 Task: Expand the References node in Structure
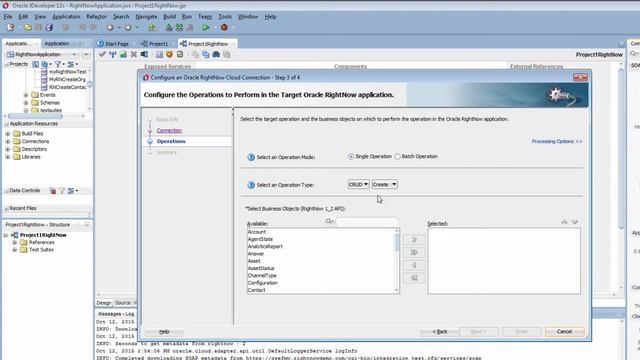pos(15,242)
